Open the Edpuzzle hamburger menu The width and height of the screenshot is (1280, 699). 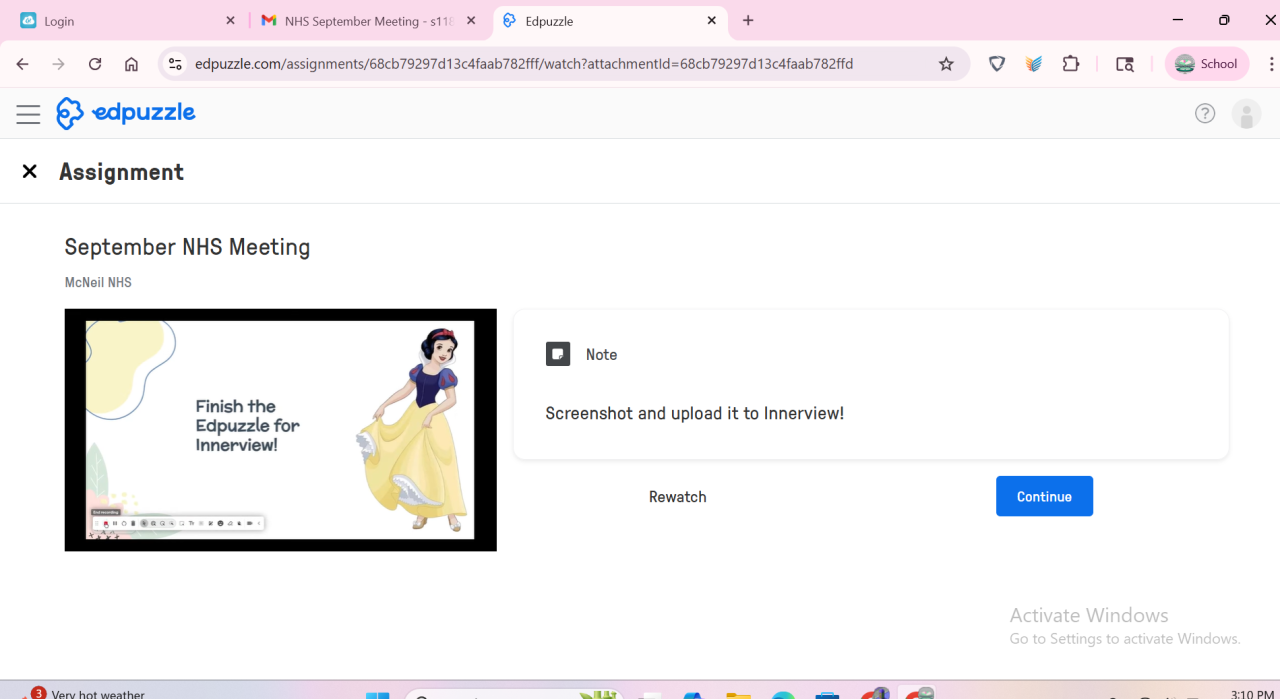click(28, 114)
